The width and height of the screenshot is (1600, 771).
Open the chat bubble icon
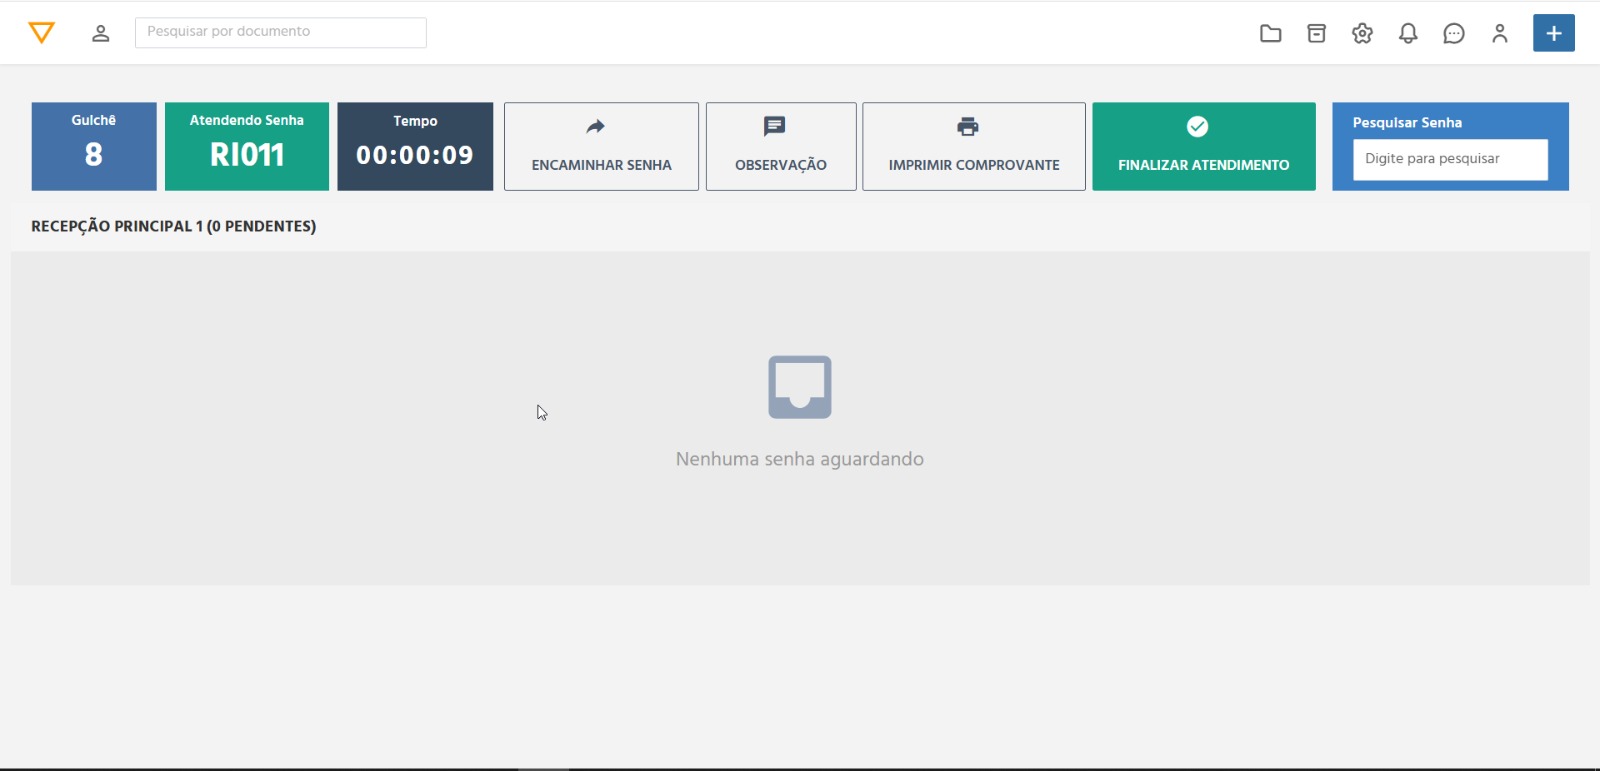[1453, 34]
